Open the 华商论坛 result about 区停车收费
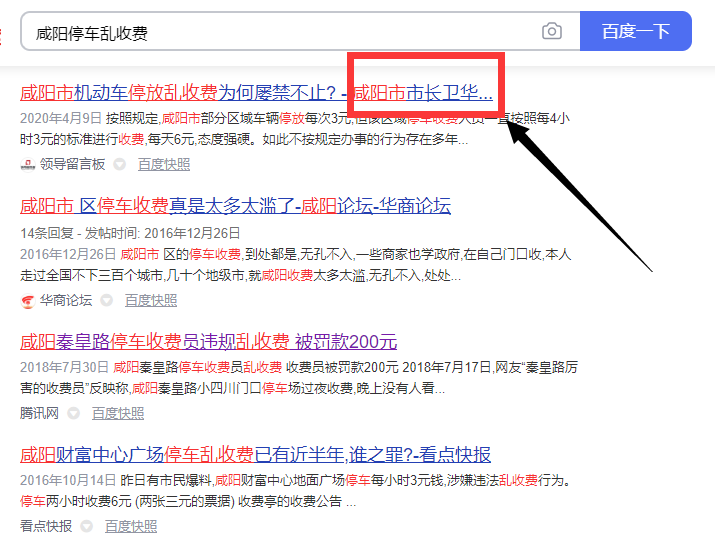Screen dimensions: 715x543 pos(235,206)
